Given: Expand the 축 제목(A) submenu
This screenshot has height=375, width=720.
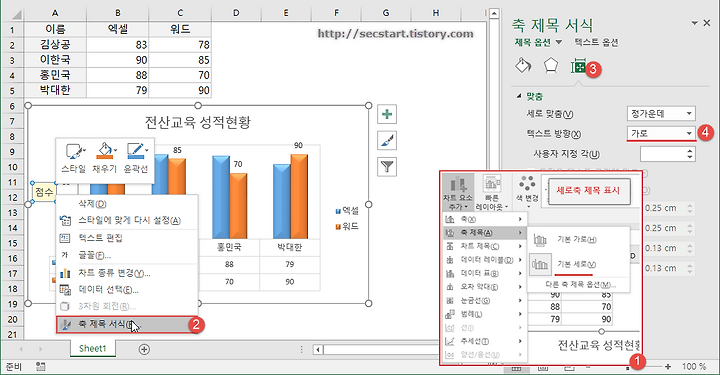Looking at the screenshot, I should [484, 233].
